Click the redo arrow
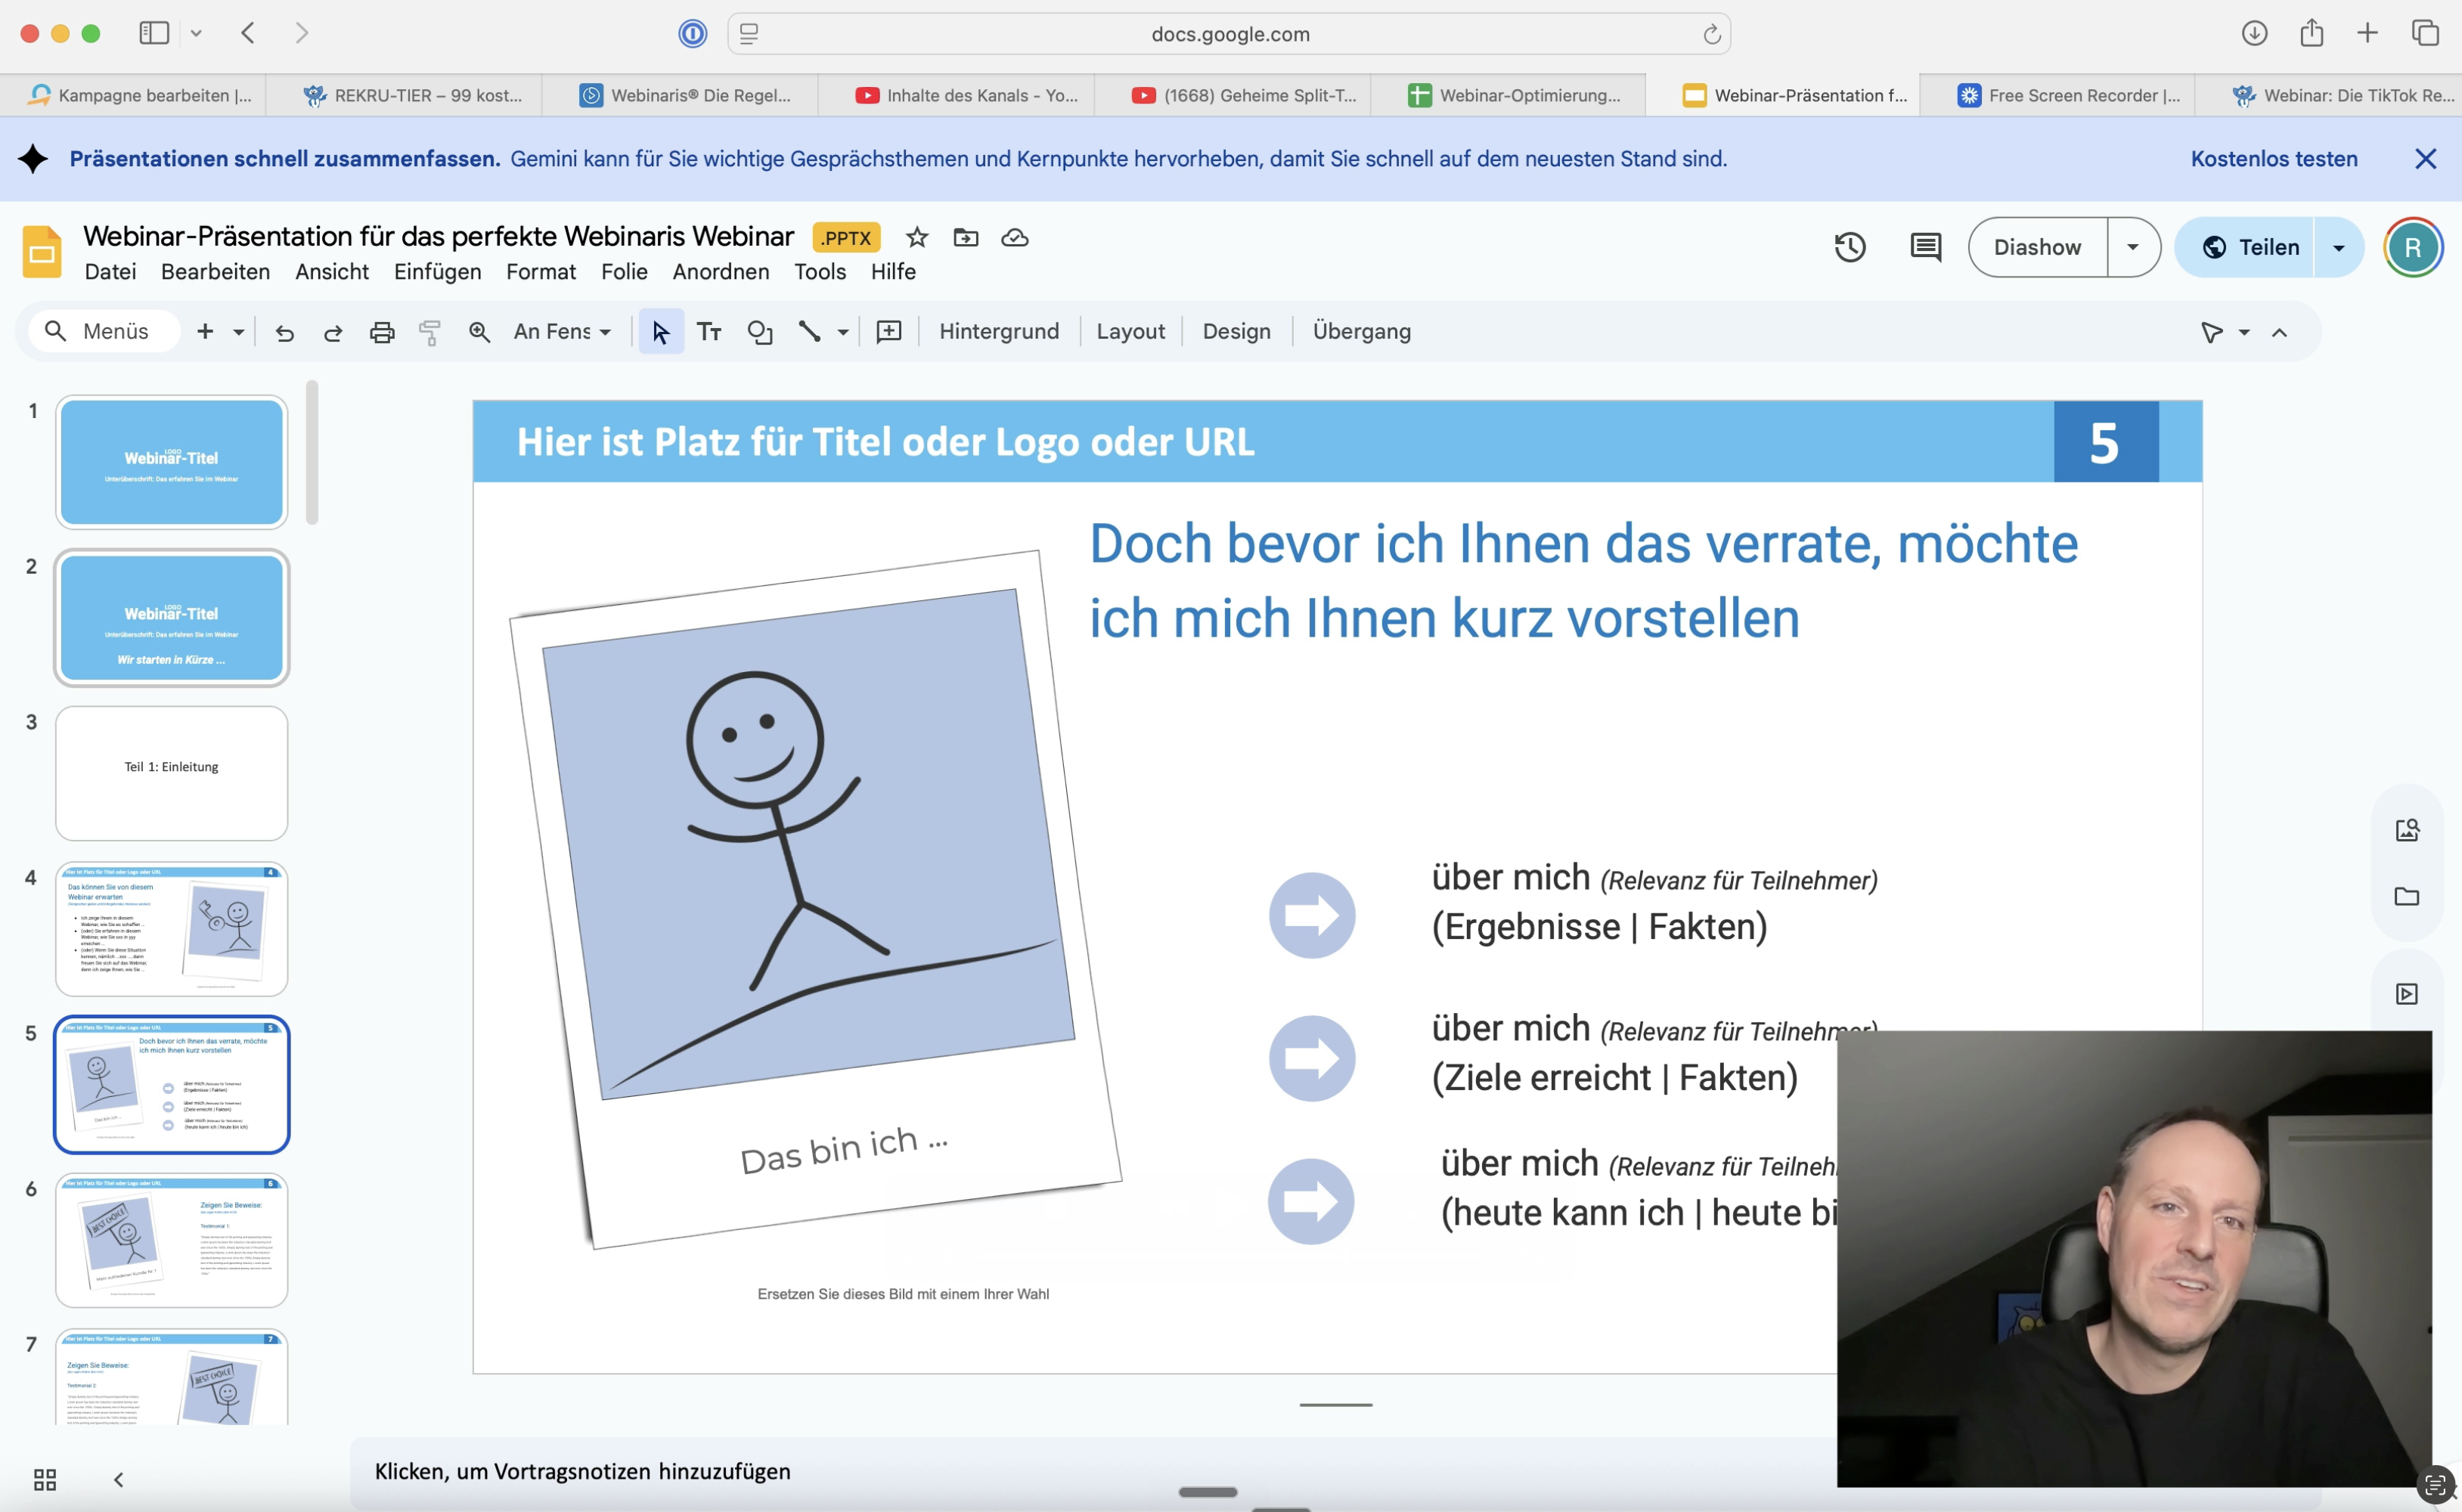The image size is (2462, 1512). click(x=333, y=332)
